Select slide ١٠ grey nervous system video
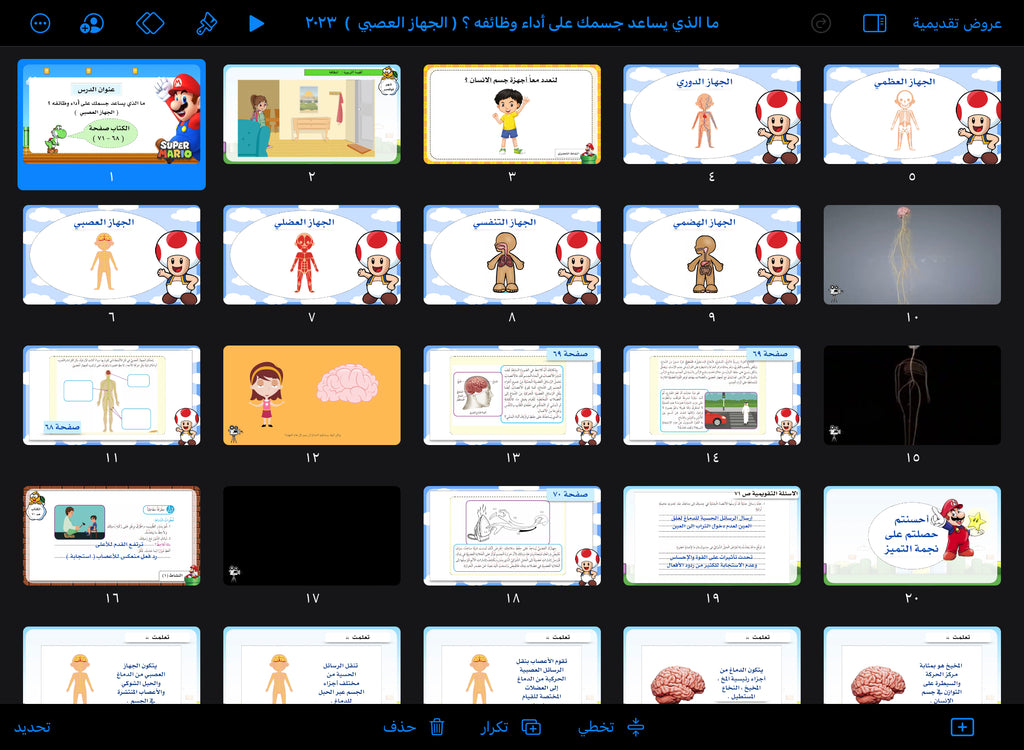This screenshot has width=1024, height=750. (912, 255)
